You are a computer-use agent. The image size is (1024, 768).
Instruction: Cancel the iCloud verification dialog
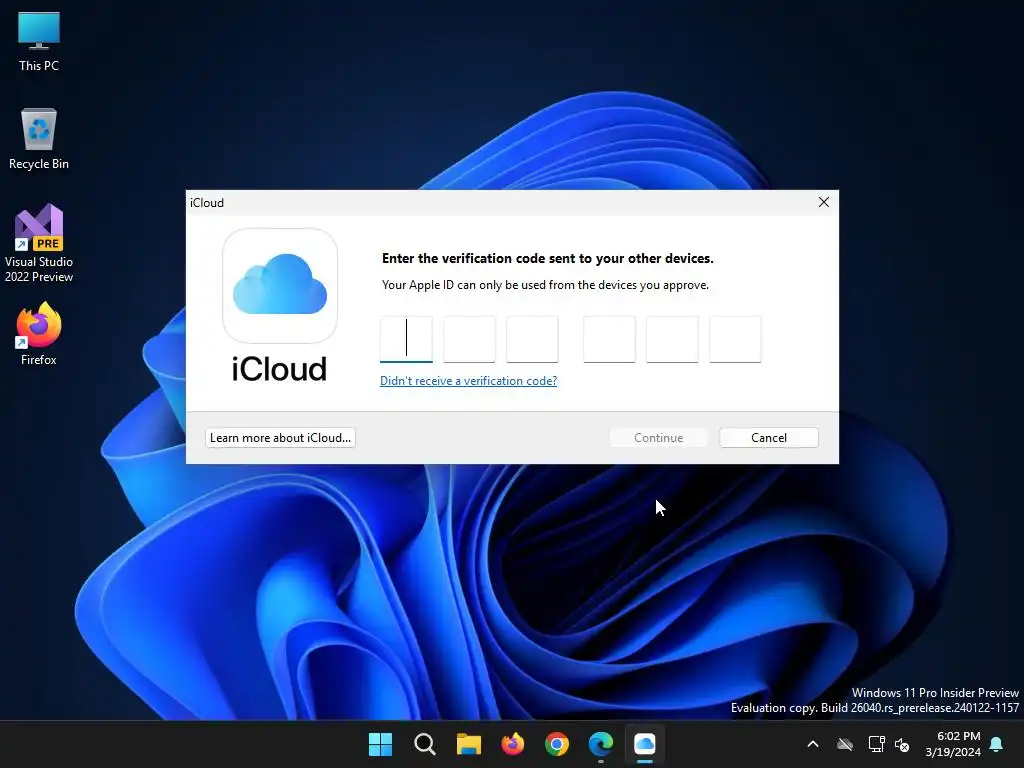click(769, 438)
